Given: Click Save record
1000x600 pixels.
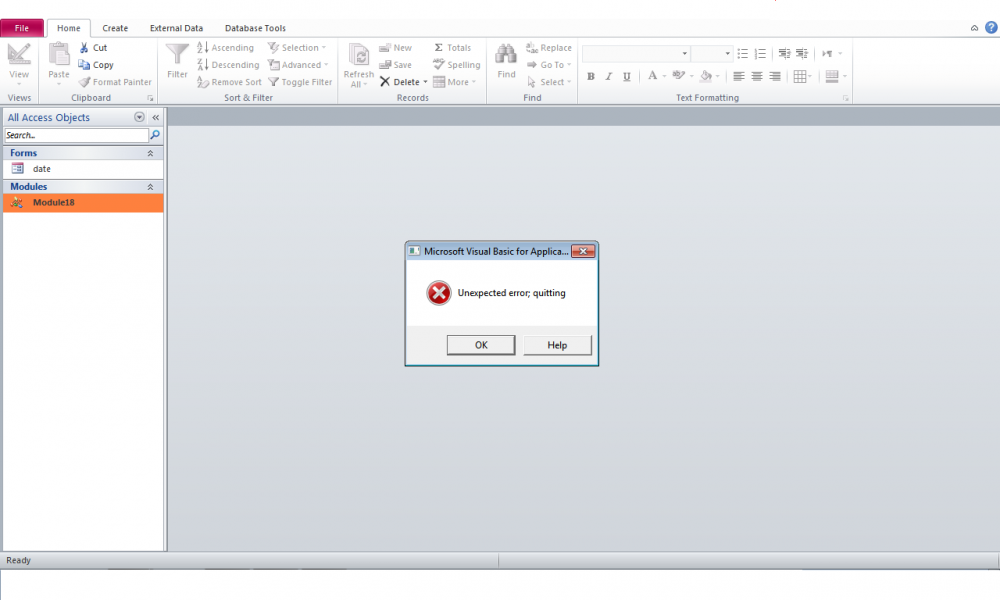Looking at the screenshot, I should (x=395, y=65).
